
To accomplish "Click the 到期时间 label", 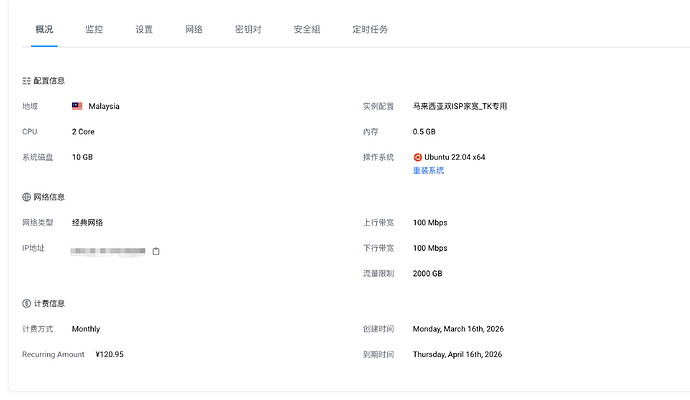I will 378,355.
